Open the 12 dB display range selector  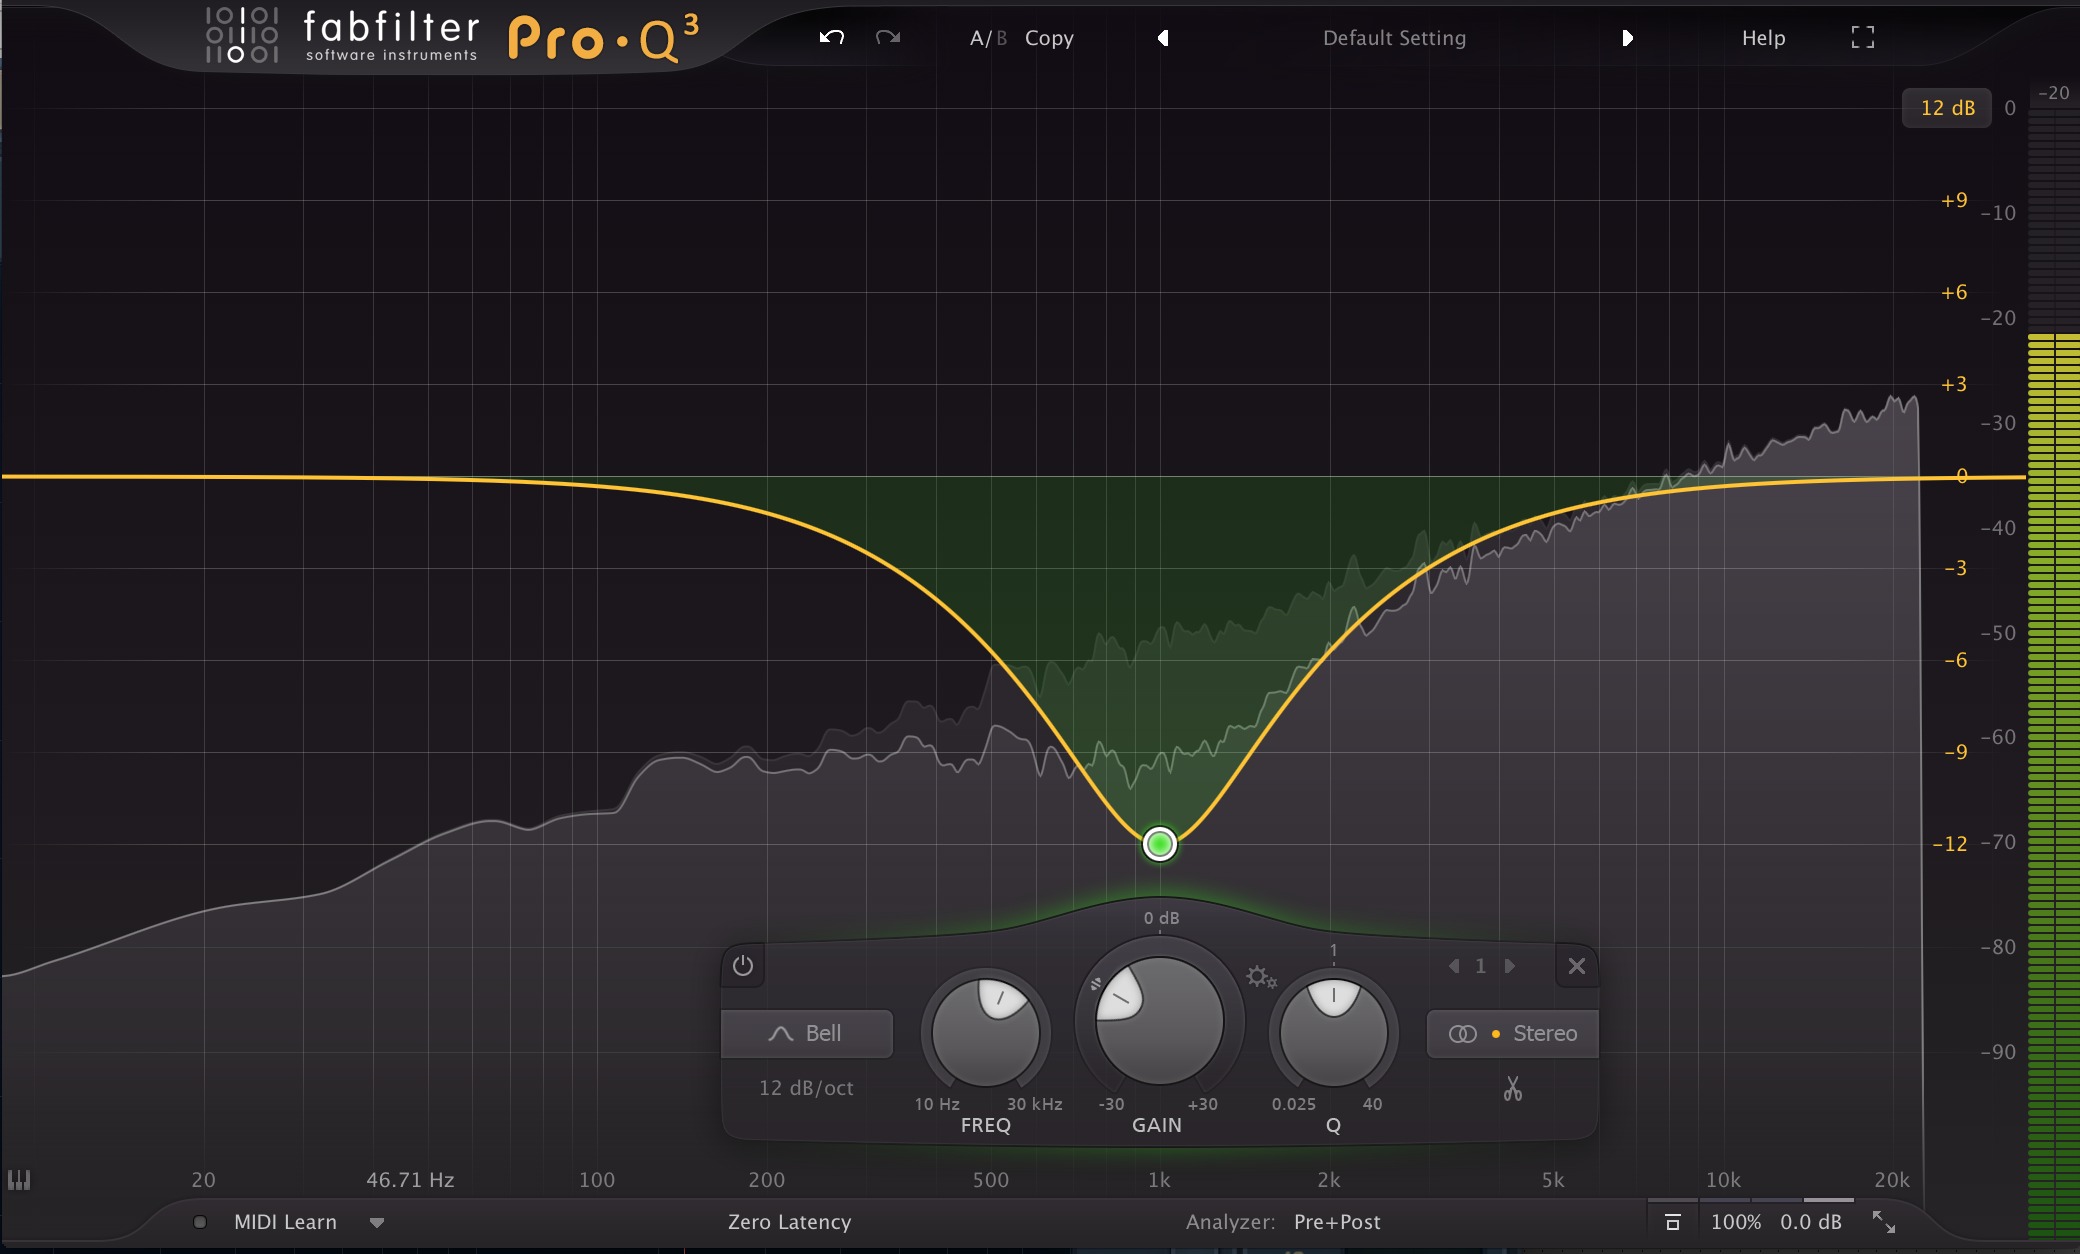click(x=1947, y=108)
